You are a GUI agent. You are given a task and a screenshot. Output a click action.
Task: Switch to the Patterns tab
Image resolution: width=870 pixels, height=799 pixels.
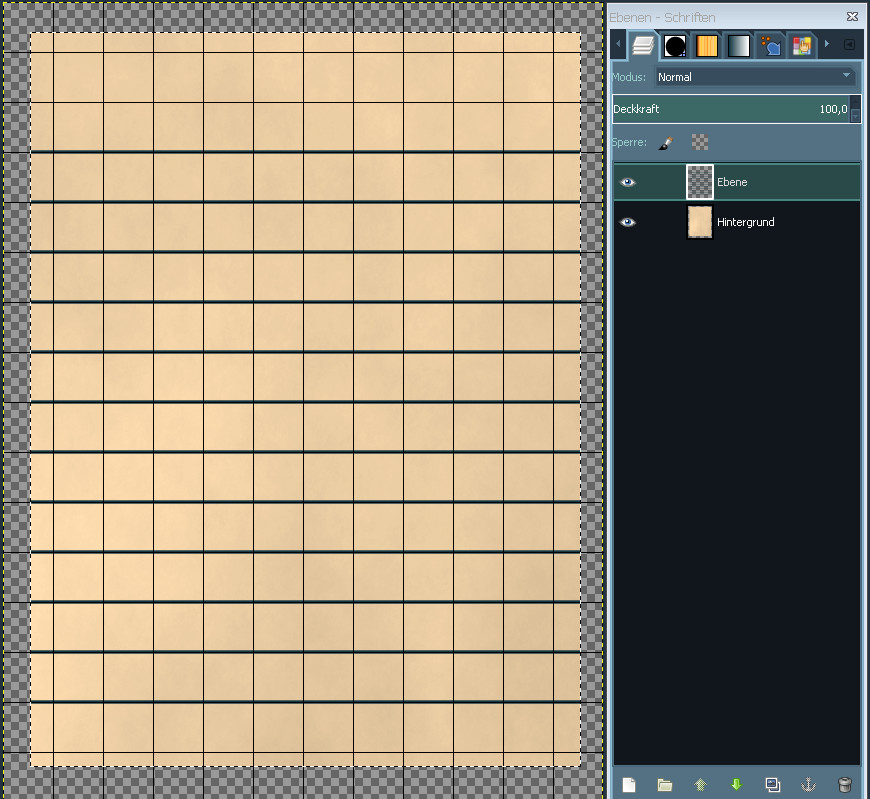click(707, 46)
